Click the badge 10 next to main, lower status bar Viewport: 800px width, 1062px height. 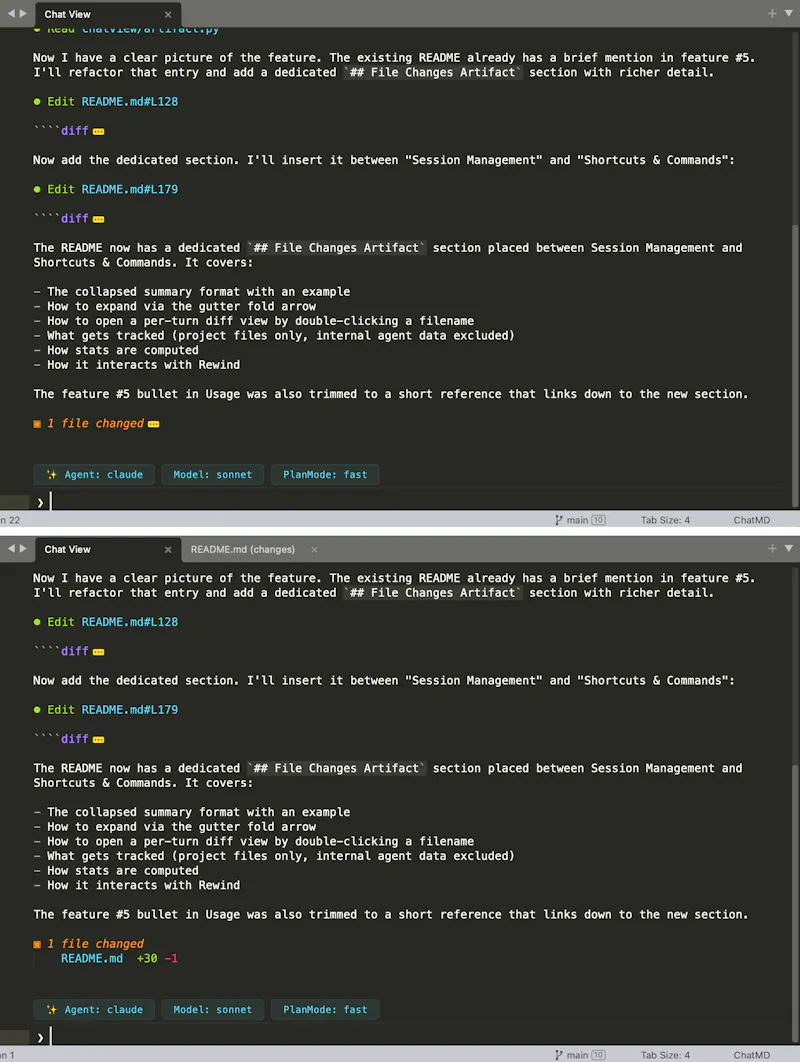(598, 1055)
